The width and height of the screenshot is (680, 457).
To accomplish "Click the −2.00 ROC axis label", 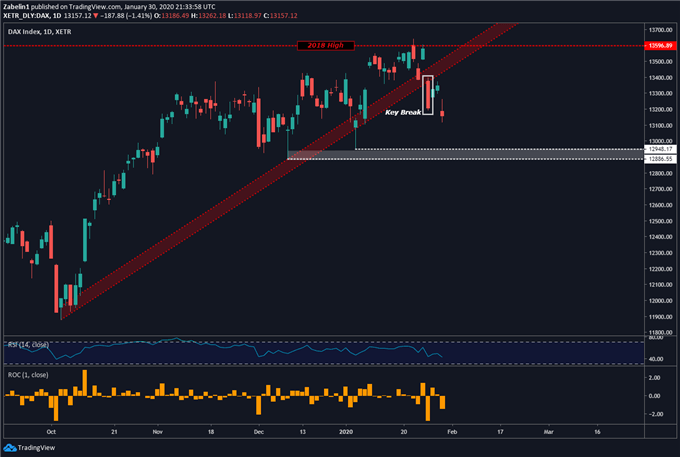I will click(654, 414).
